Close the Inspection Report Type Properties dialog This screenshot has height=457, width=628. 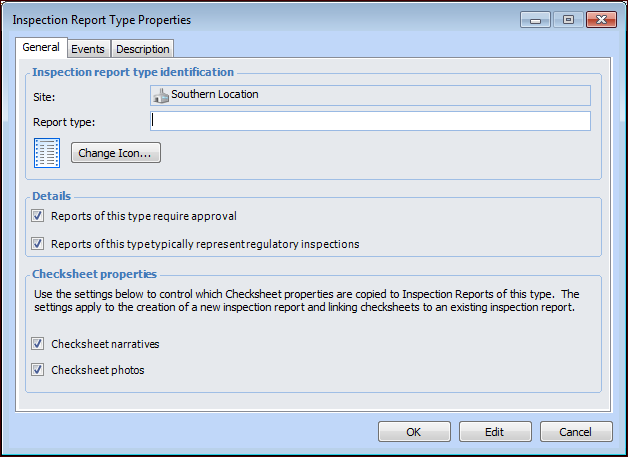(601, 19)
